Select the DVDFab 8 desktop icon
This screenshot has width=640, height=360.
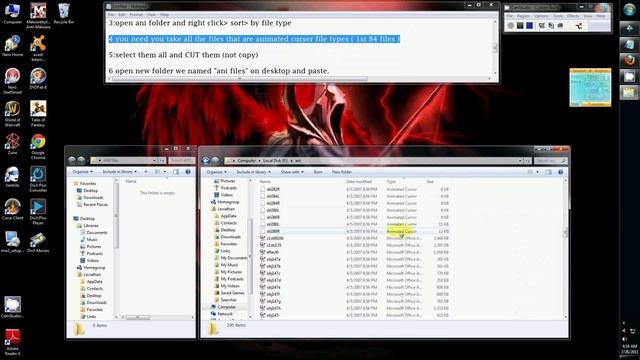[38, 79]
